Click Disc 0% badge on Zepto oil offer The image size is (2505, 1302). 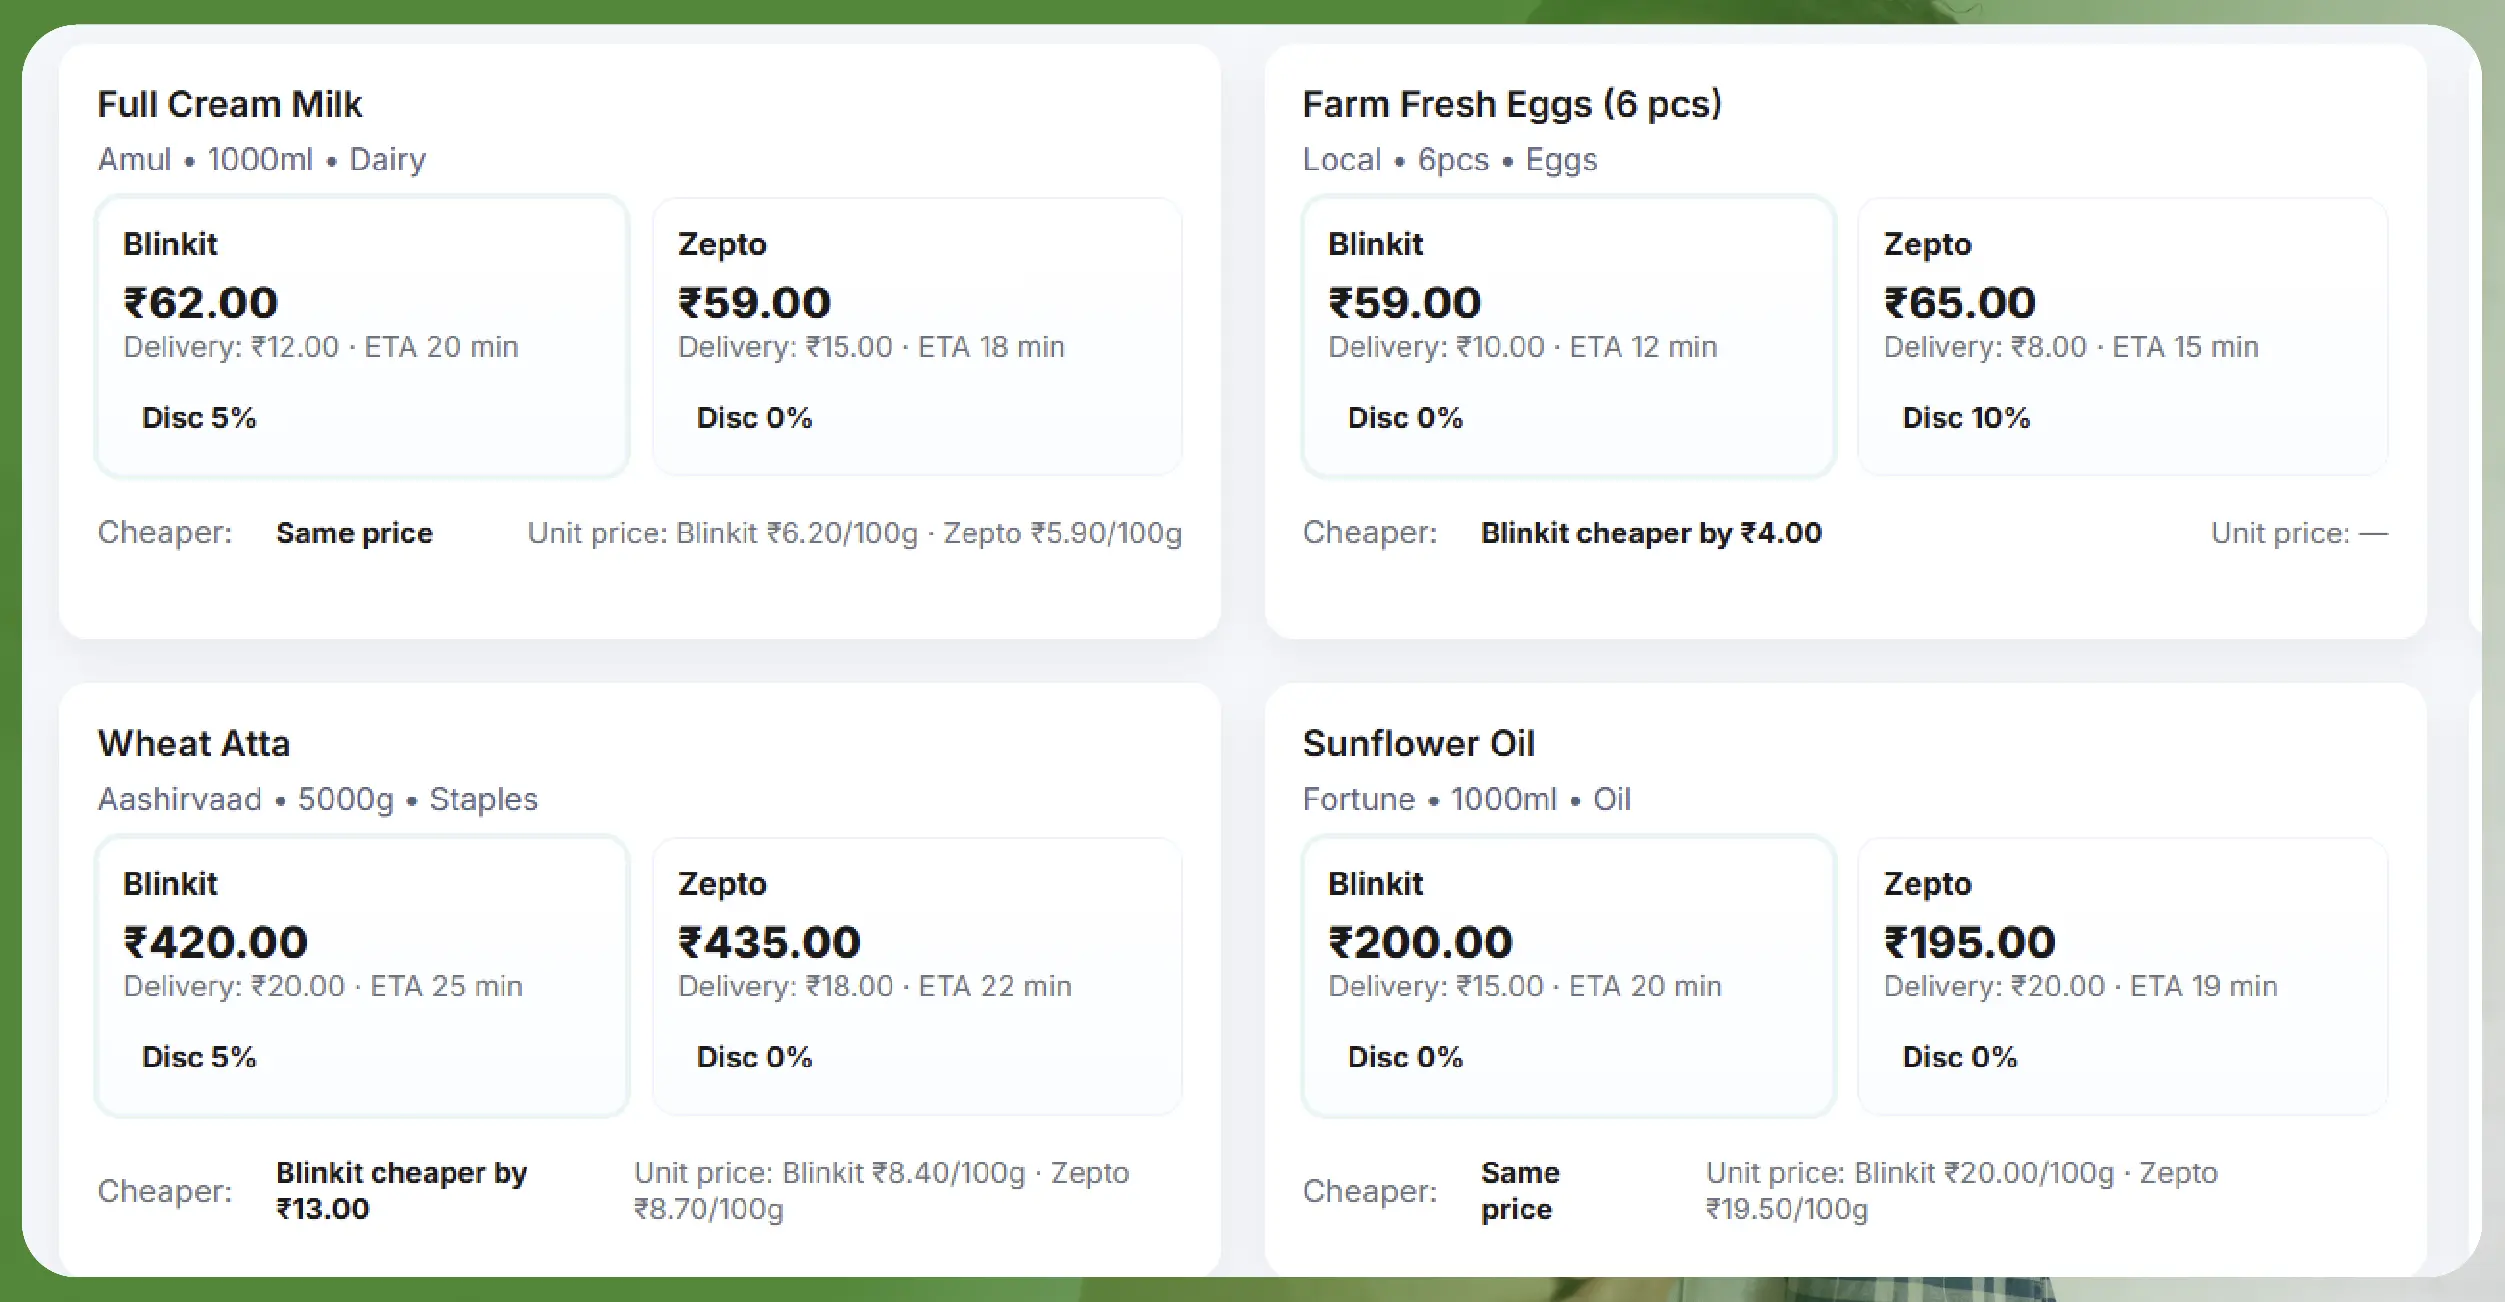click(x=1959, y=1057)
